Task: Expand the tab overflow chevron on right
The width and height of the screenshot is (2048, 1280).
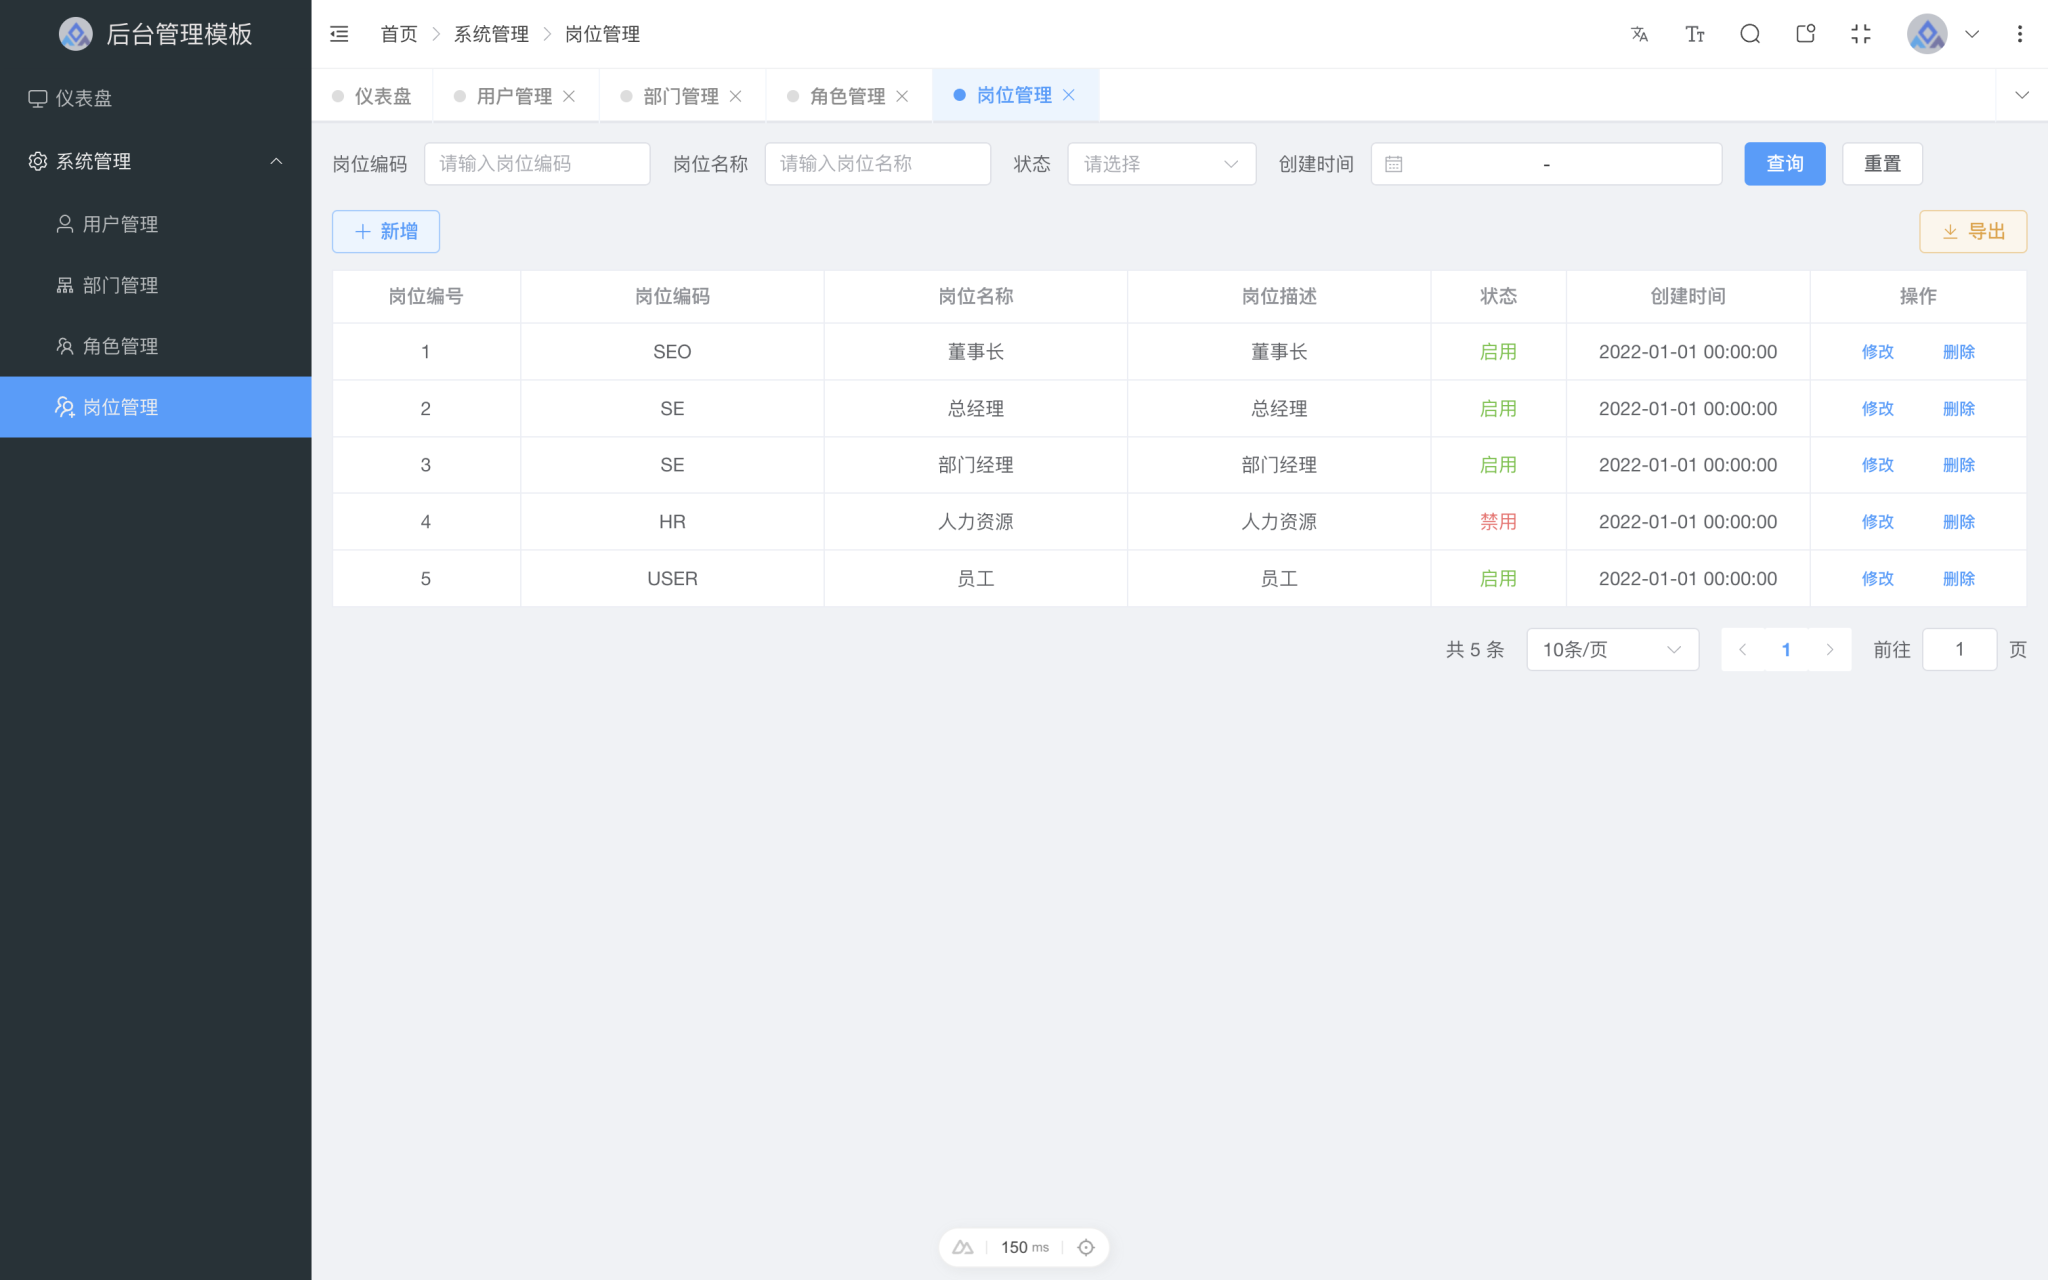Action: (2023, 94)
